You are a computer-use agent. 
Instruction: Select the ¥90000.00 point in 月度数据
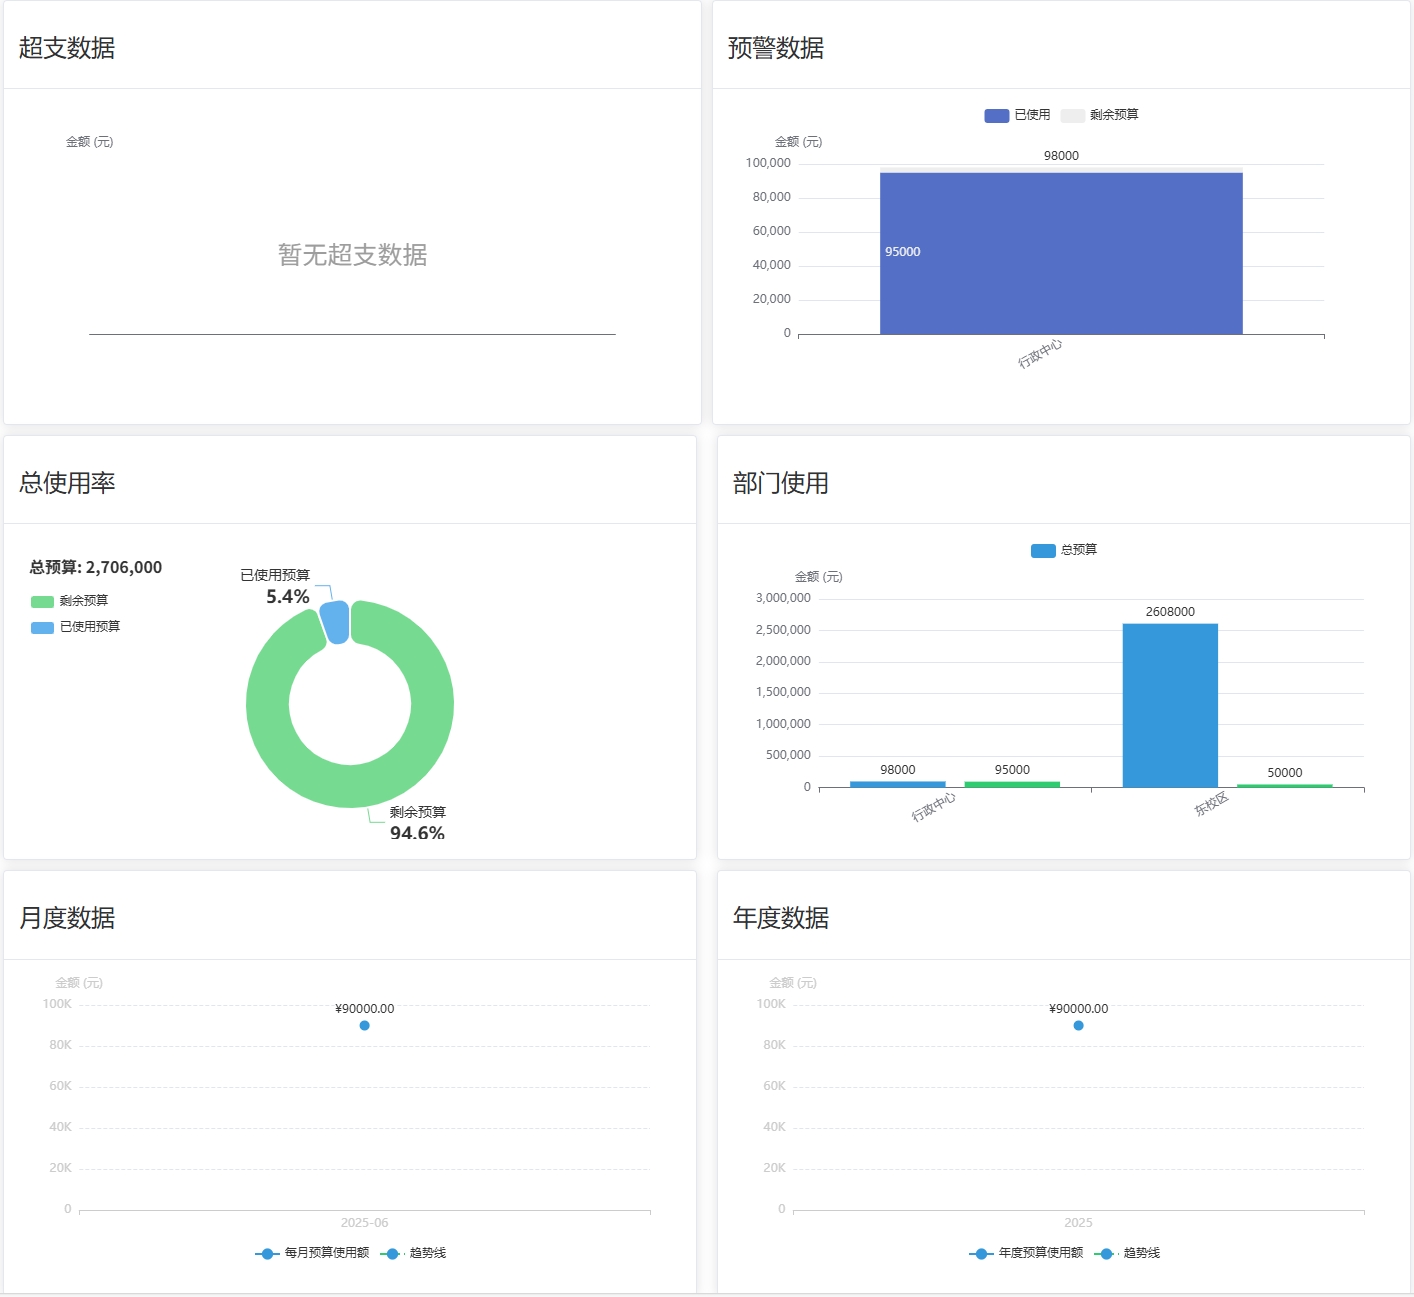(x=364, y=1025)
